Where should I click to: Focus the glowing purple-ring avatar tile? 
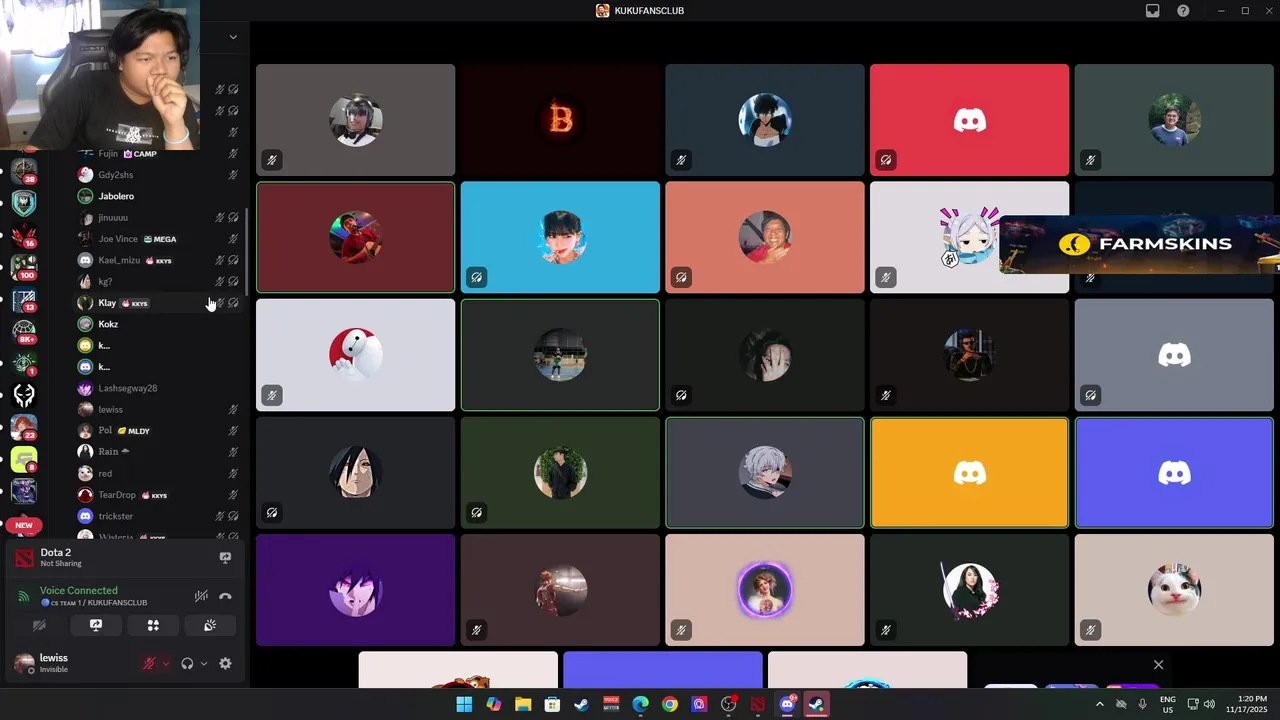(x=764, y=590)
